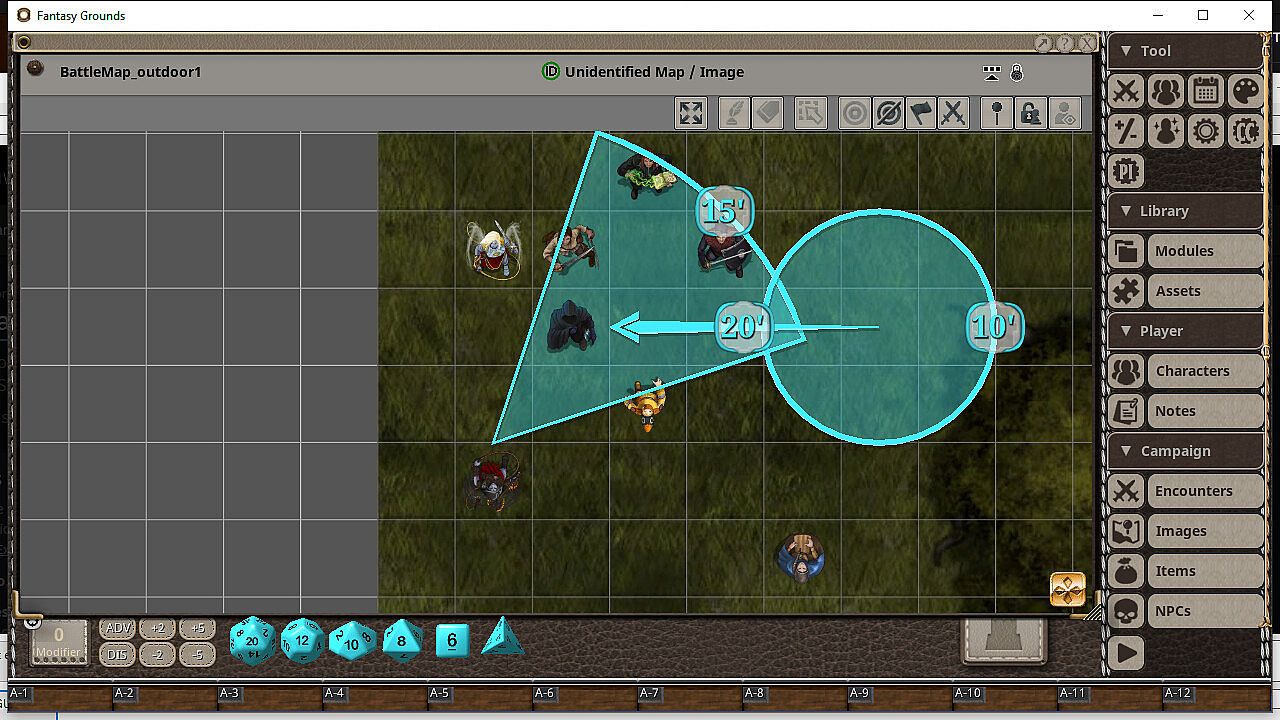Open the Combat Tracker crossed swords tool

pos(1126,91)
